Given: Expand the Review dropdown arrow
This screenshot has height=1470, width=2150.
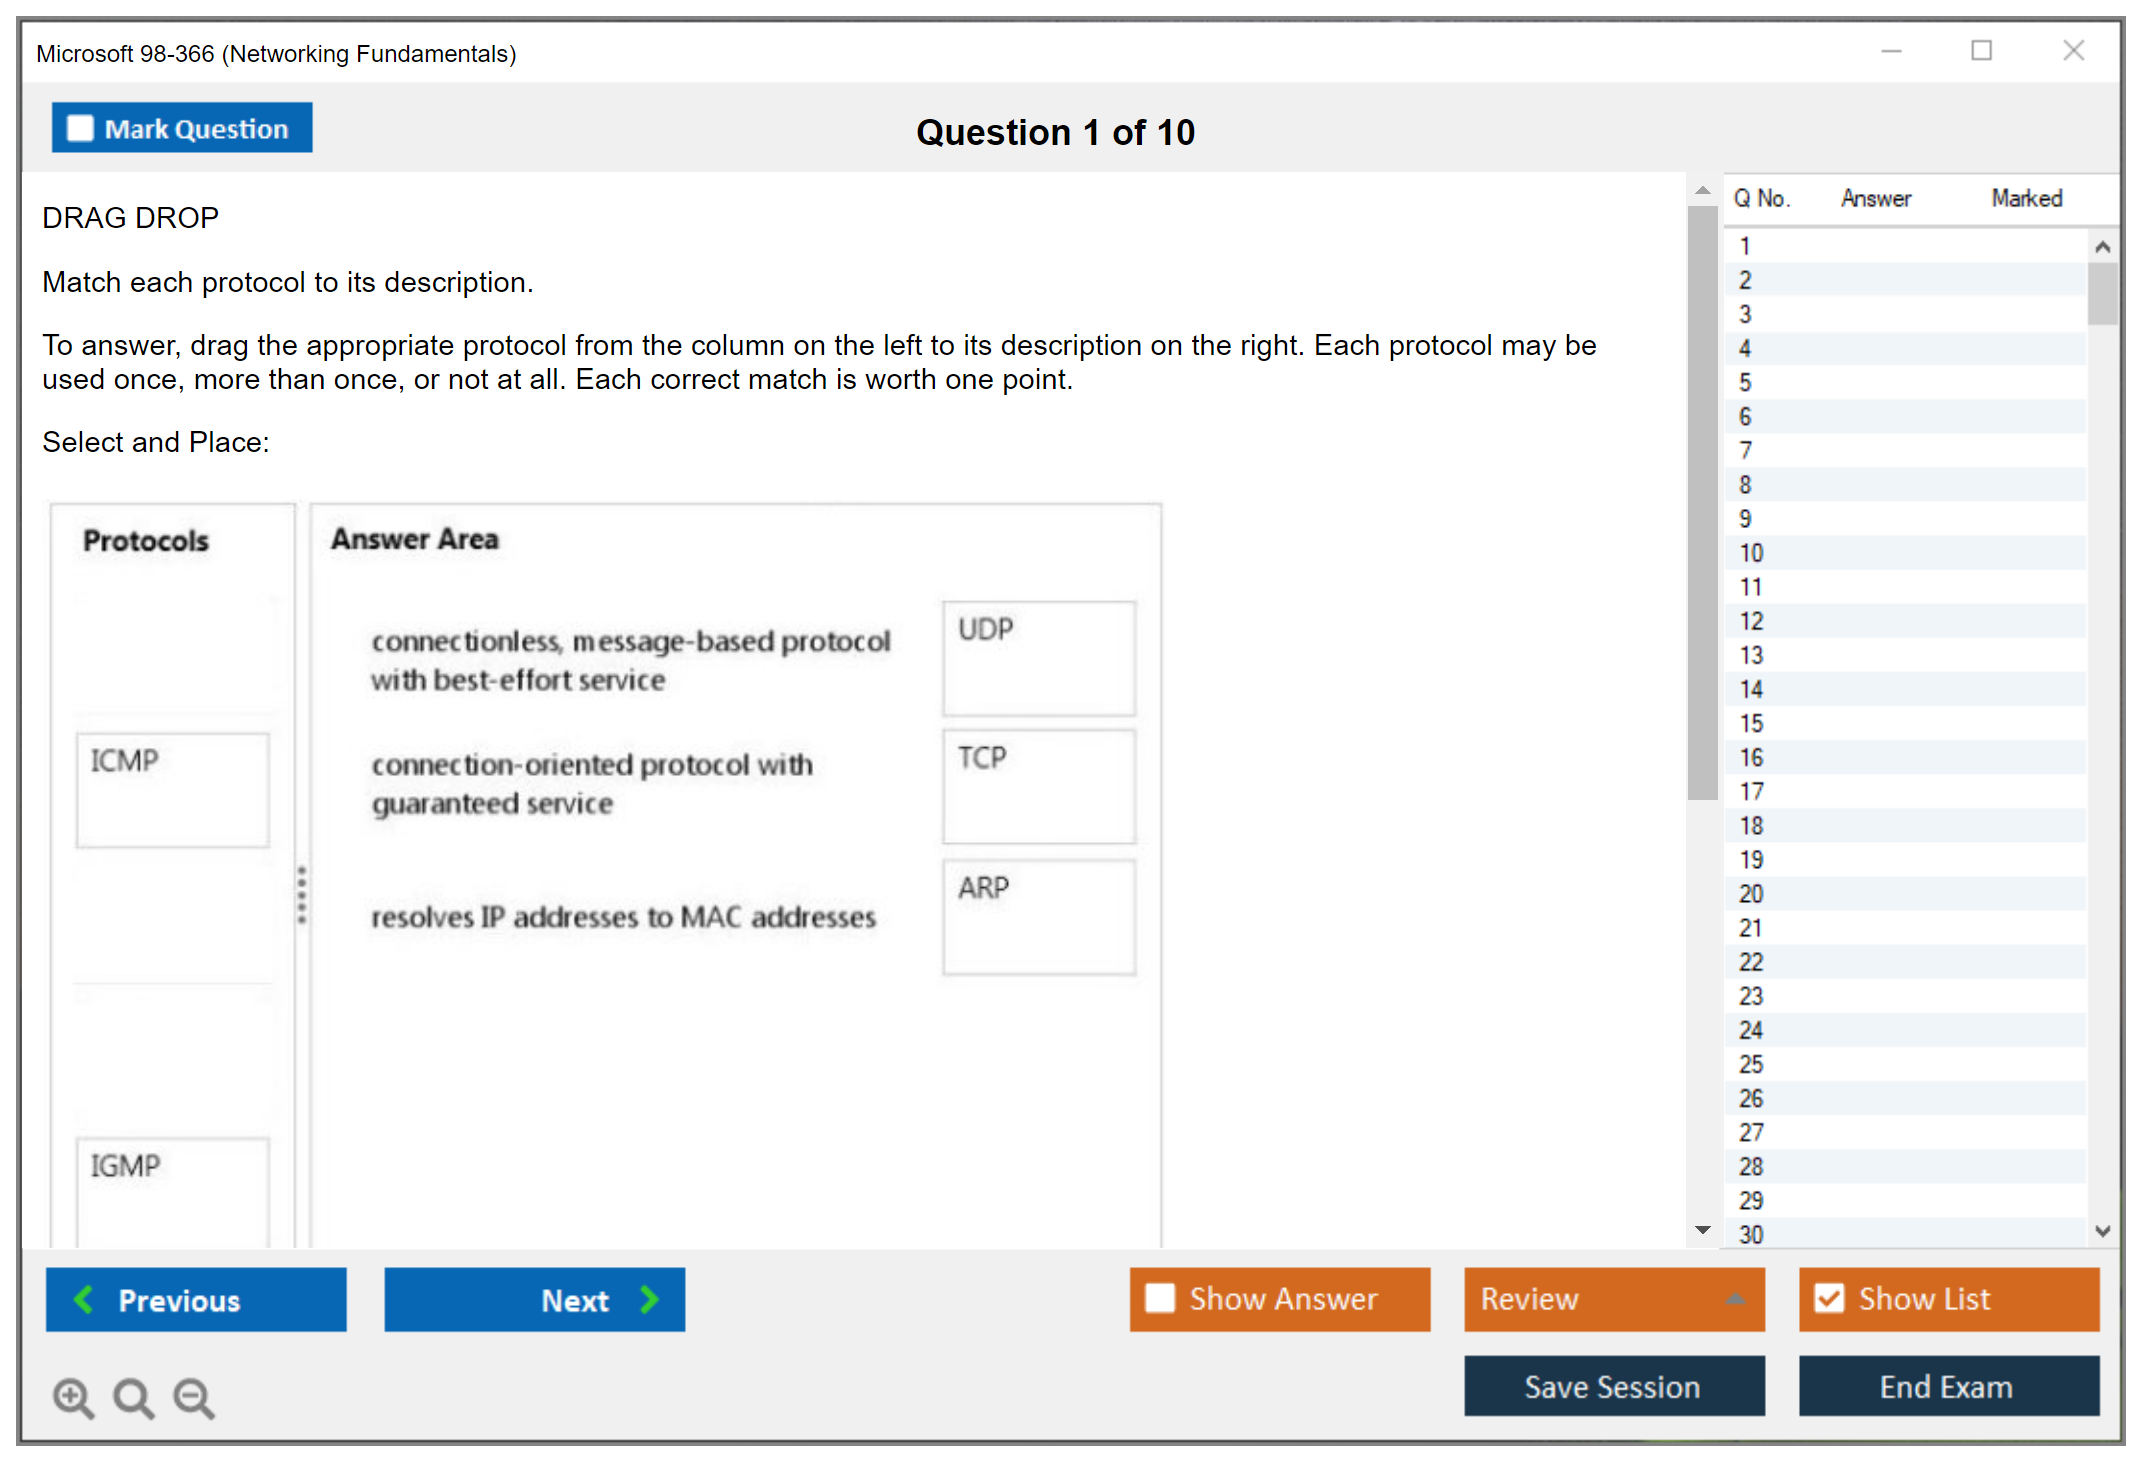Looking at the screenshot, I should coord(1735,1299).
